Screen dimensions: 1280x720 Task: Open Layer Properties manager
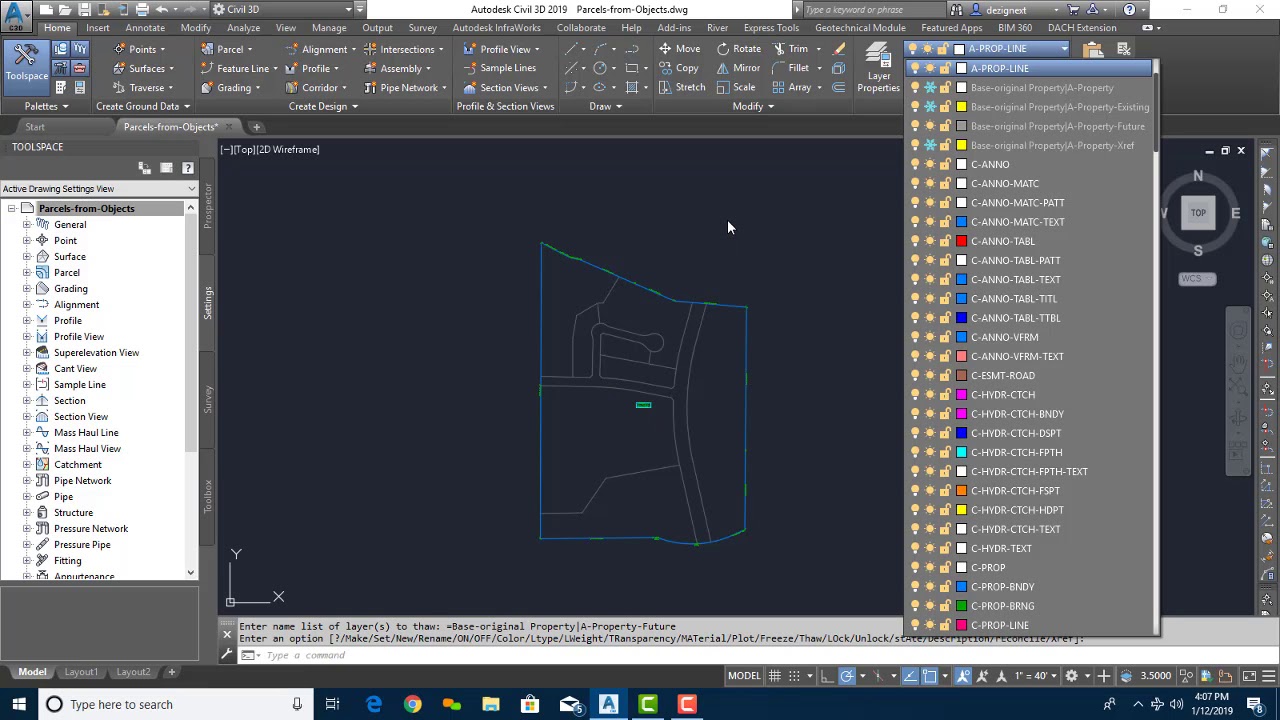click(878, 68)
